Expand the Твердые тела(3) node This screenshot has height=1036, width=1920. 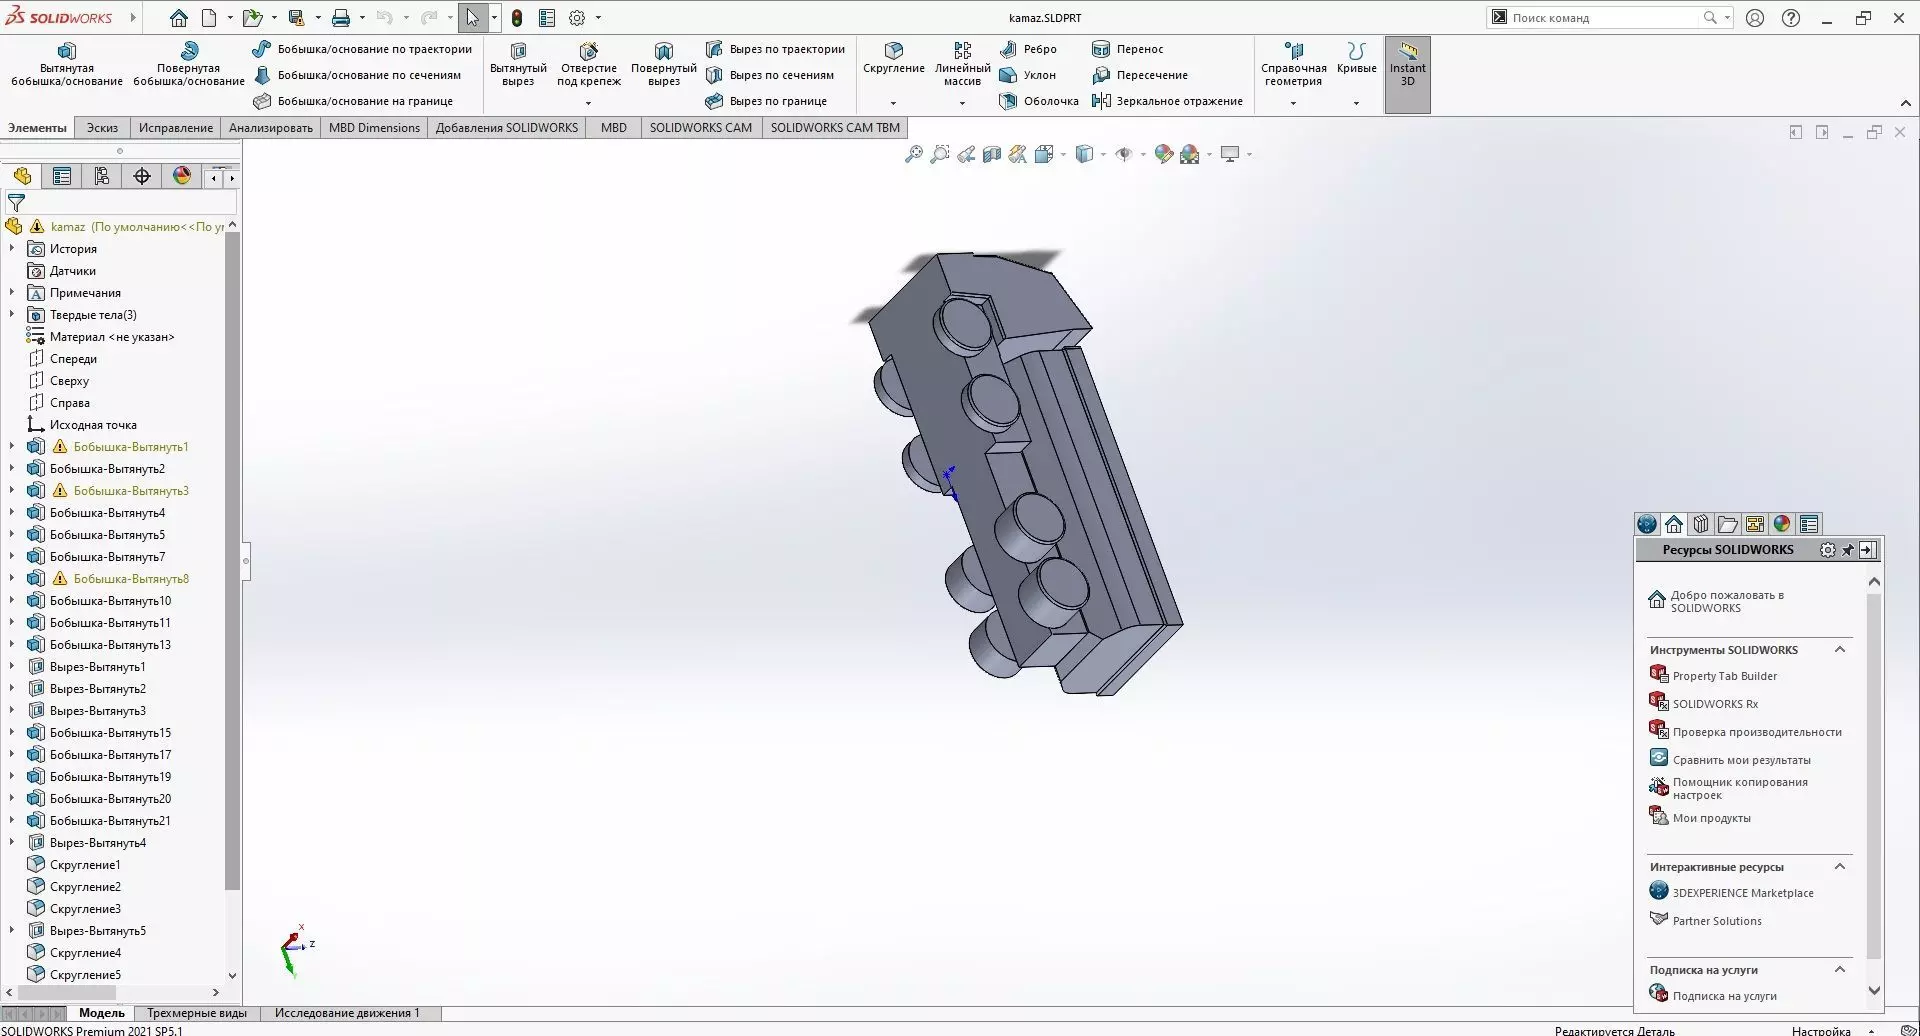12,315
